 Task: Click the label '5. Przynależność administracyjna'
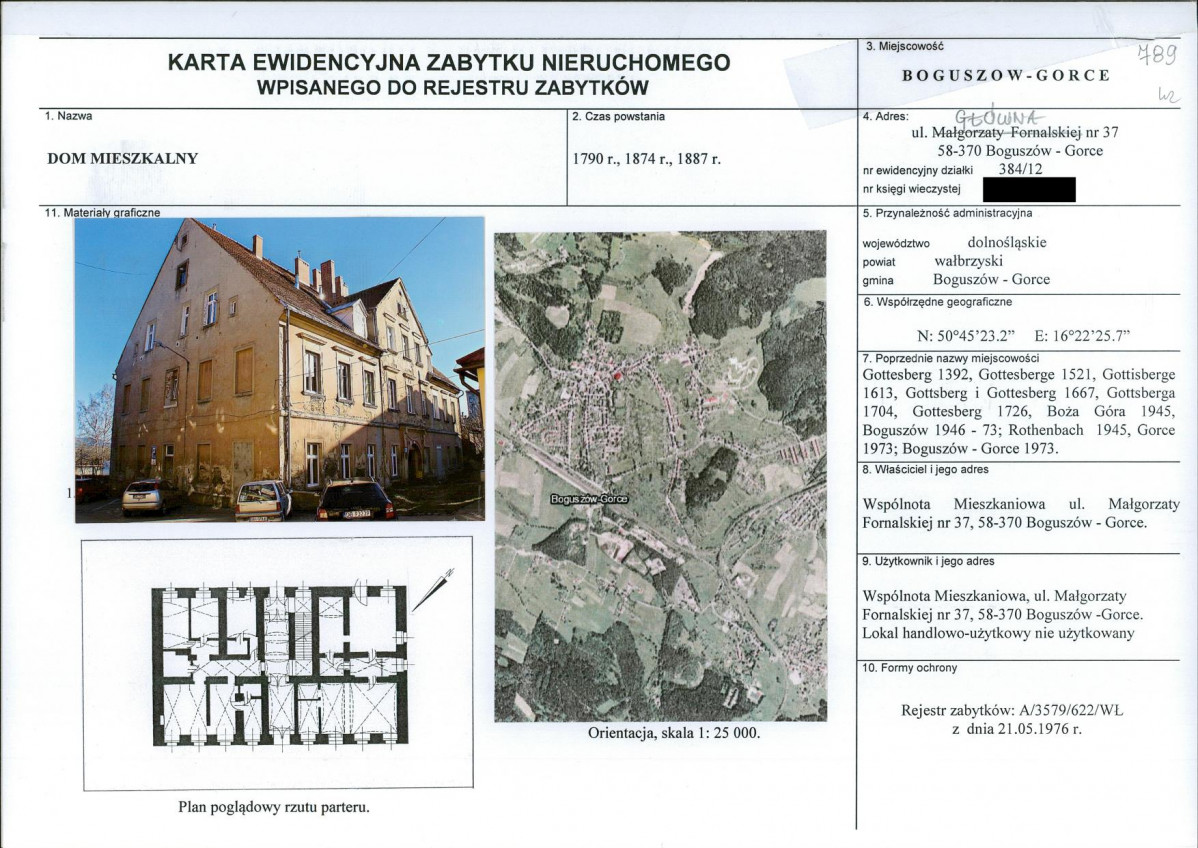(947, 213)
